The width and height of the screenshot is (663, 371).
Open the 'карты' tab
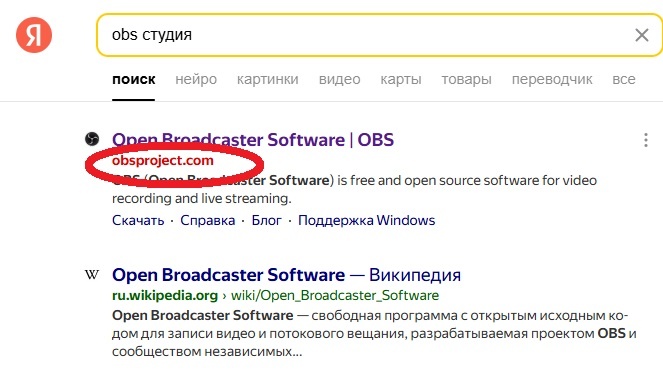[401, 80]
